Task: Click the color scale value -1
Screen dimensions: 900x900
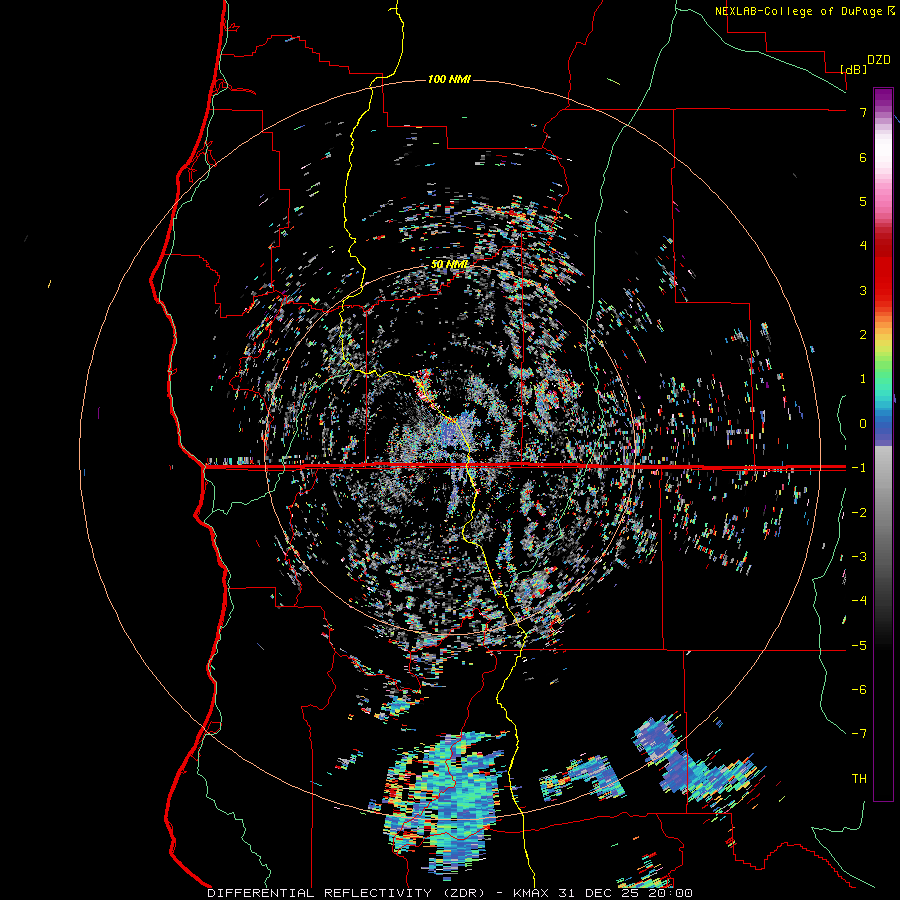Action: tap(859, 468)
